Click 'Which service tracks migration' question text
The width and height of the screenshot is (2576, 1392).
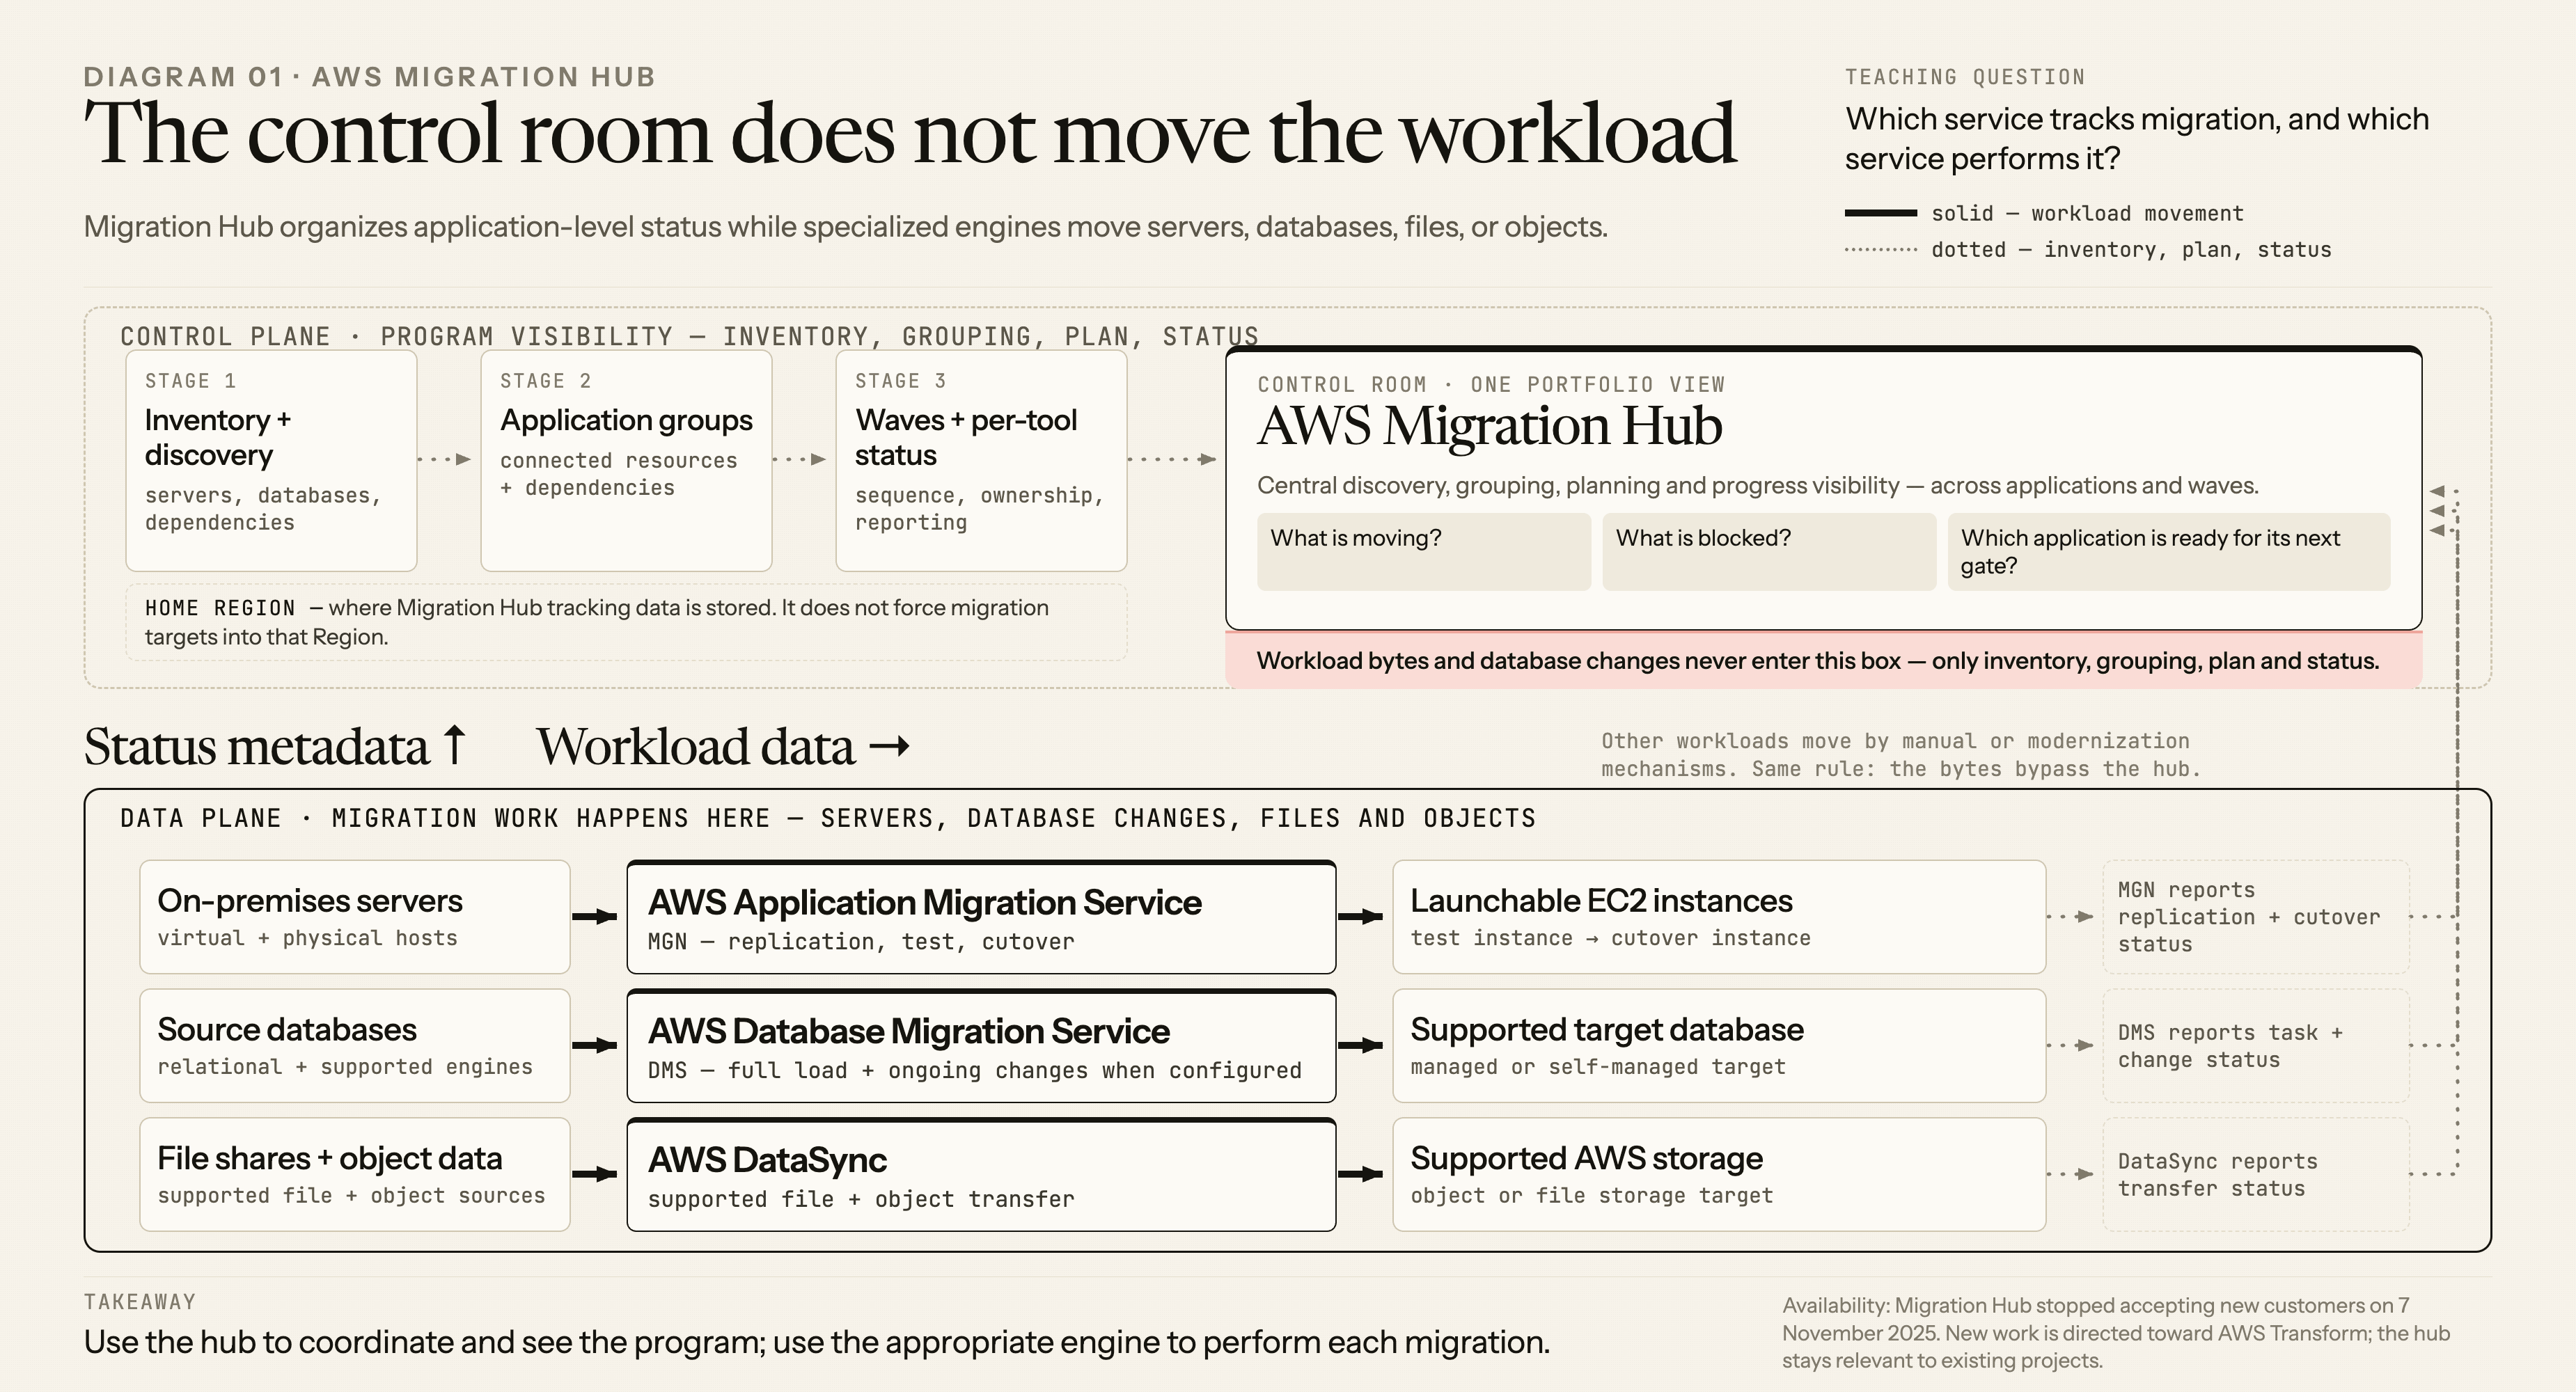tap(2137, 139)
